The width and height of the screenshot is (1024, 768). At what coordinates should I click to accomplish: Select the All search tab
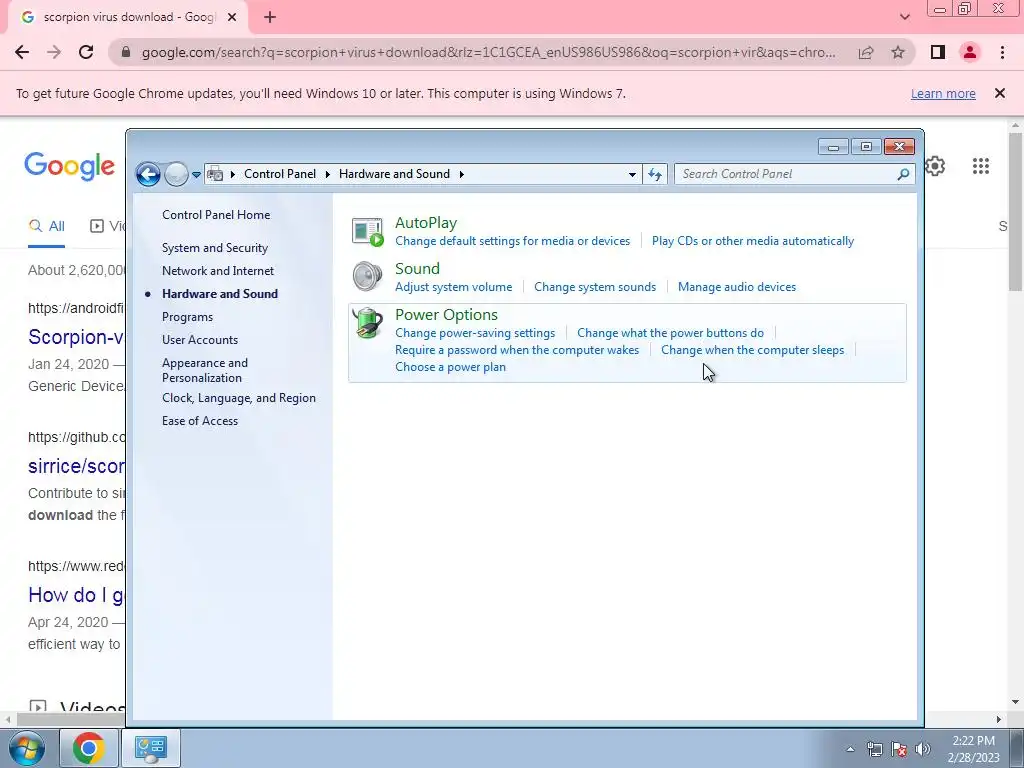tap(46, 227)
